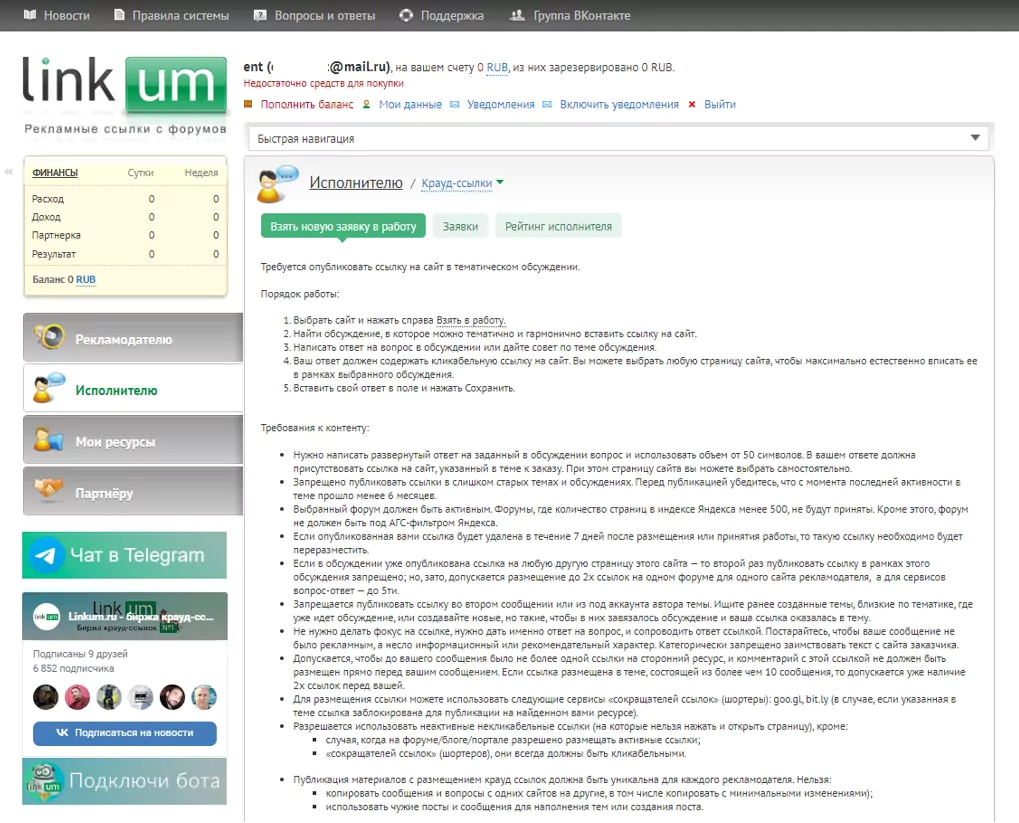Click the person-chat icon on Исполнителю sidebar item

coord(49,387)
